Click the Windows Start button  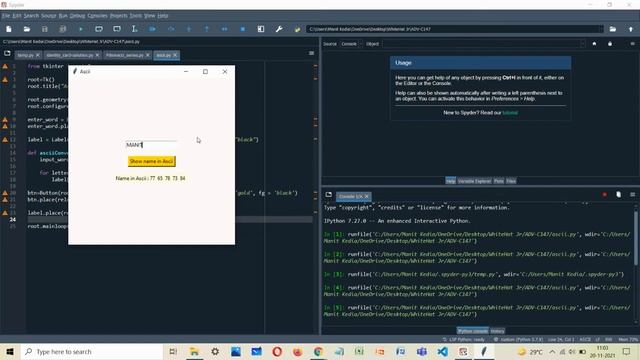coord(10,351)
